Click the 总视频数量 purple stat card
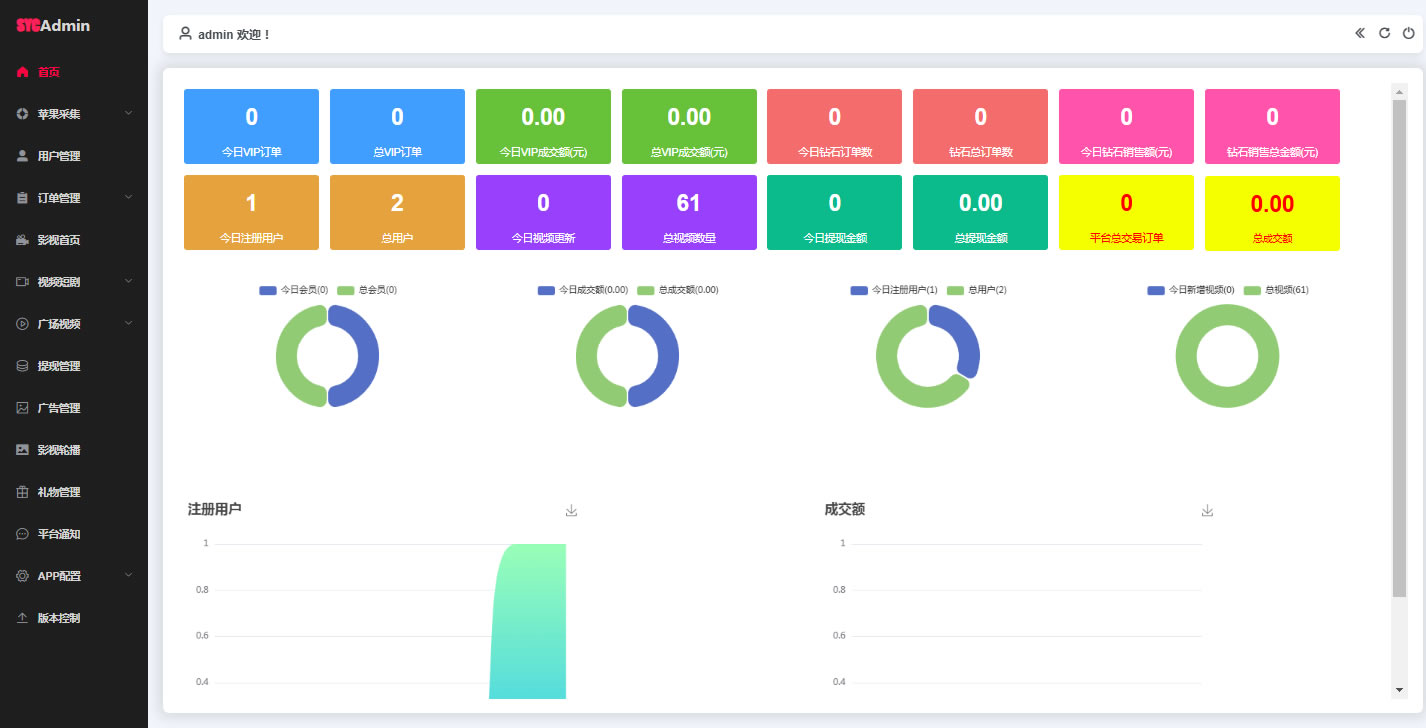The image size is (1426, 728). point(689,212)
